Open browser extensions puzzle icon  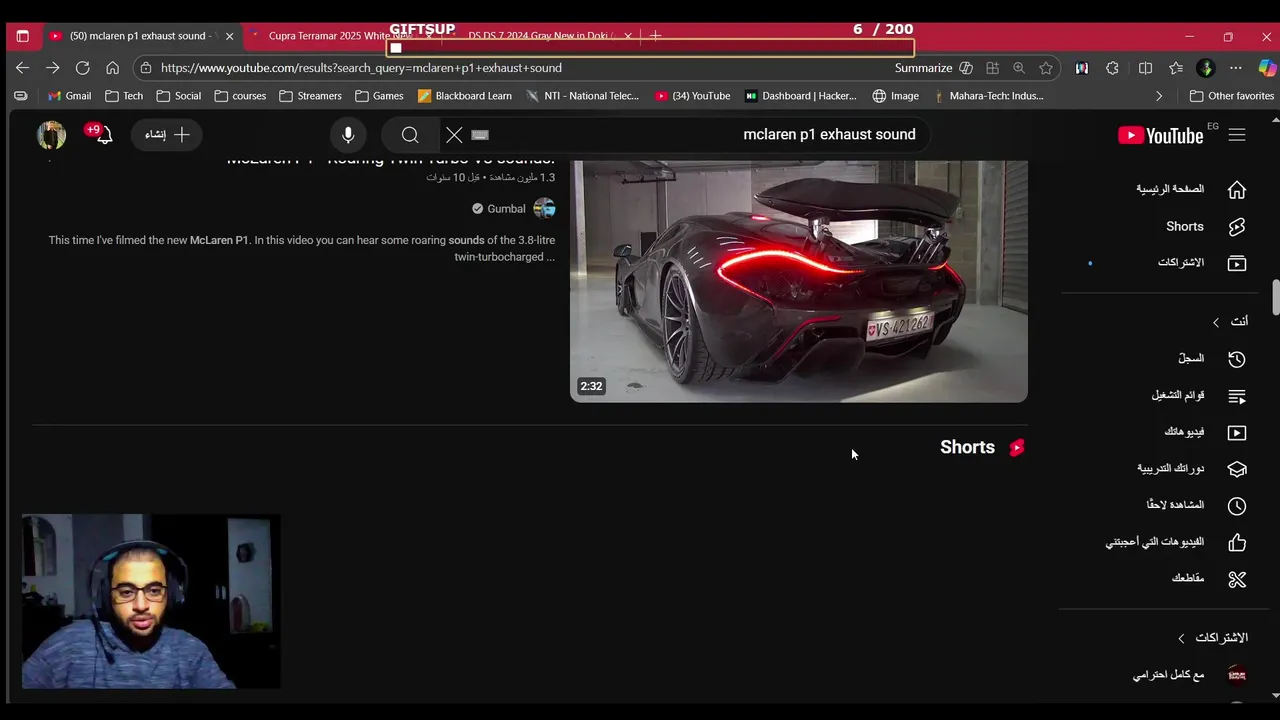point(1112,68)
